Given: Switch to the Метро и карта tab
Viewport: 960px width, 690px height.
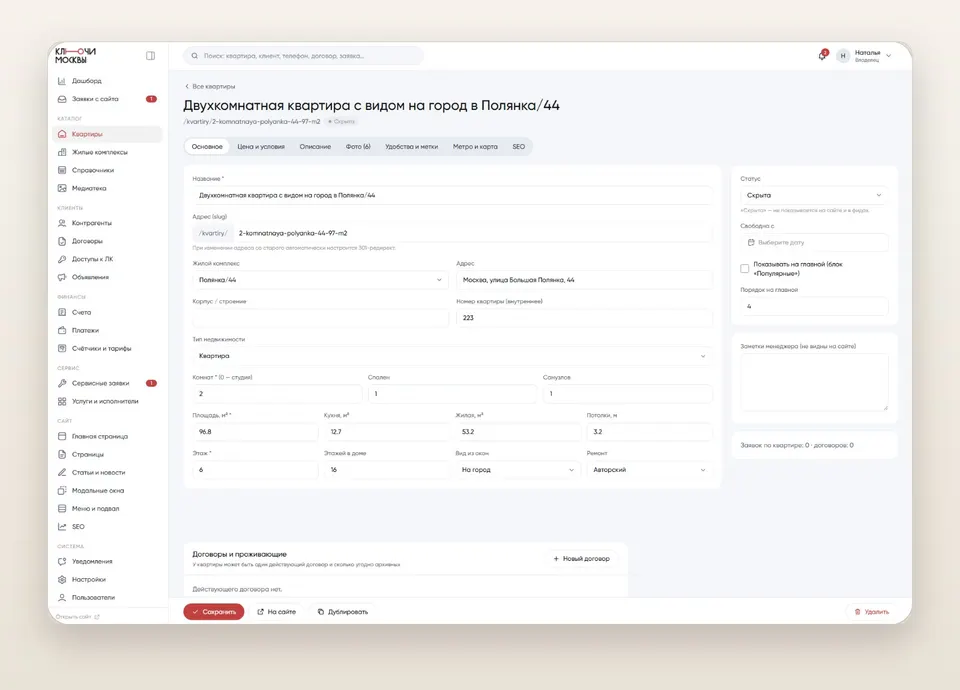Looking at the screenshot, I should point(475,147).
